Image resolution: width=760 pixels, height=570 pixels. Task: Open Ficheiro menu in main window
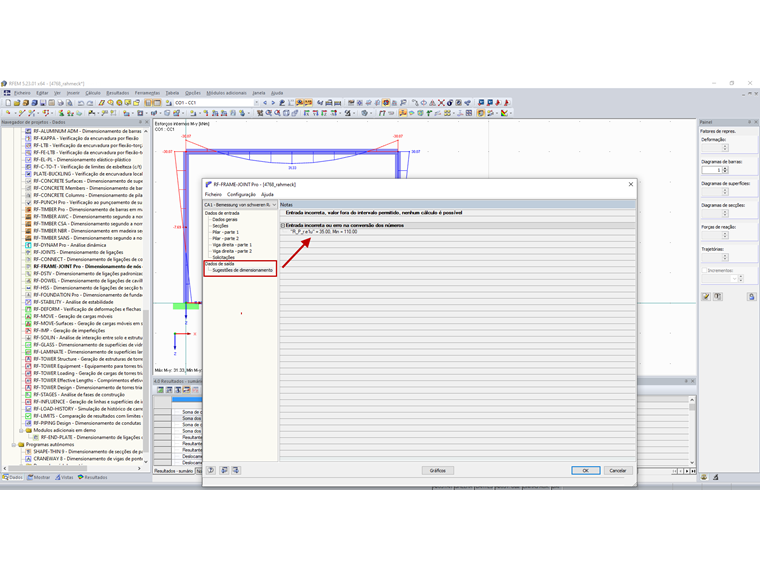coord(22,93)
